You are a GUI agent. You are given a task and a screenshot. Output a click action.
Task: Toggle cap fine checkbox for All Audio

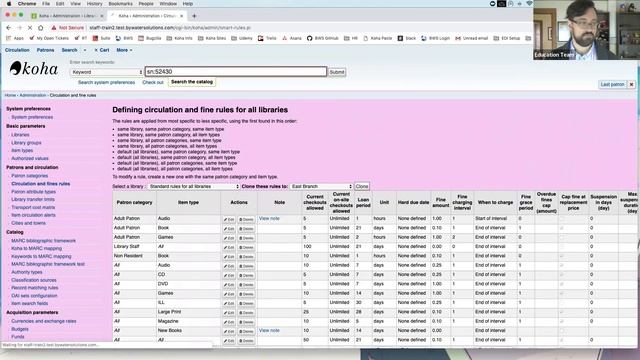click(x=562, y=266)
